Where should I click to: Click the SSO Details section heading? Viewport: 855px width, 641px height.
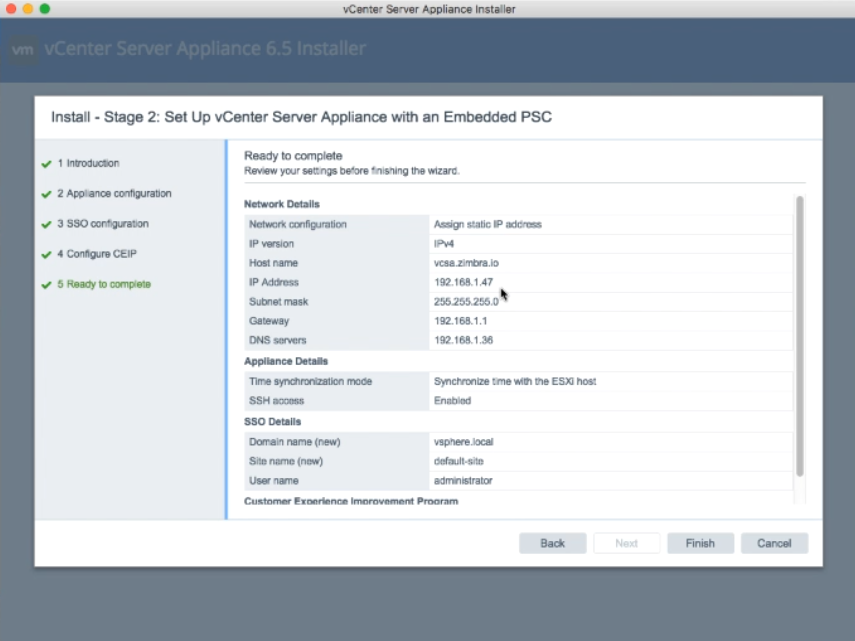(x=273, y=421)
